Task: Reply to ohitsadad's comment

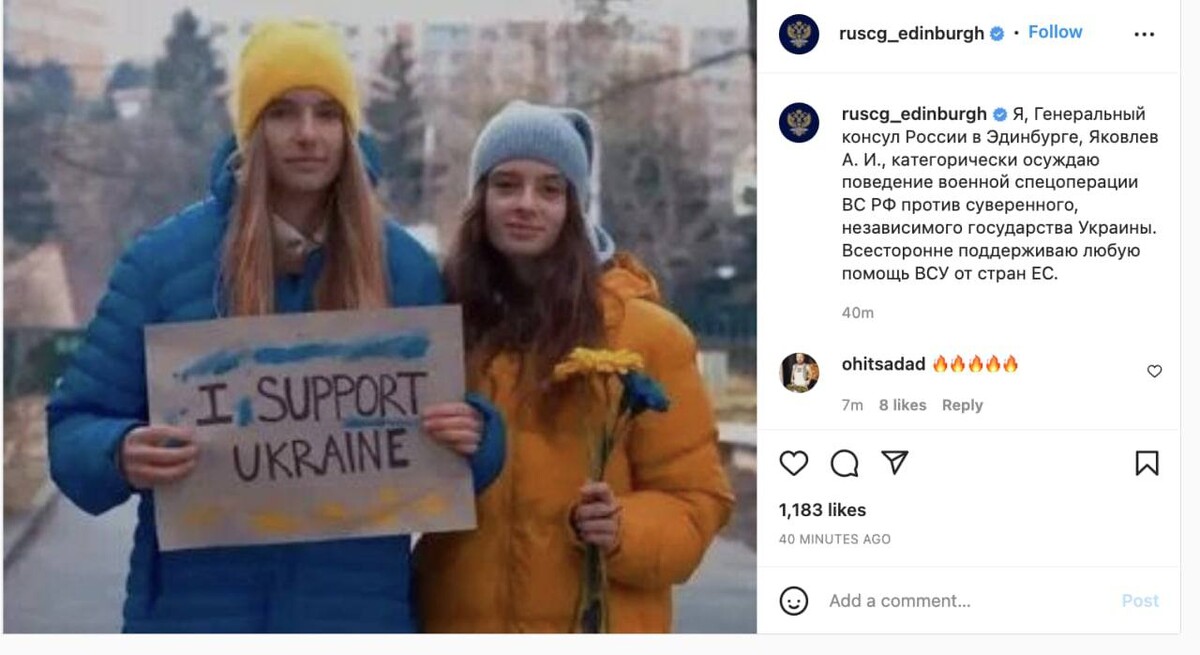Action: click(x=962, y=405)
